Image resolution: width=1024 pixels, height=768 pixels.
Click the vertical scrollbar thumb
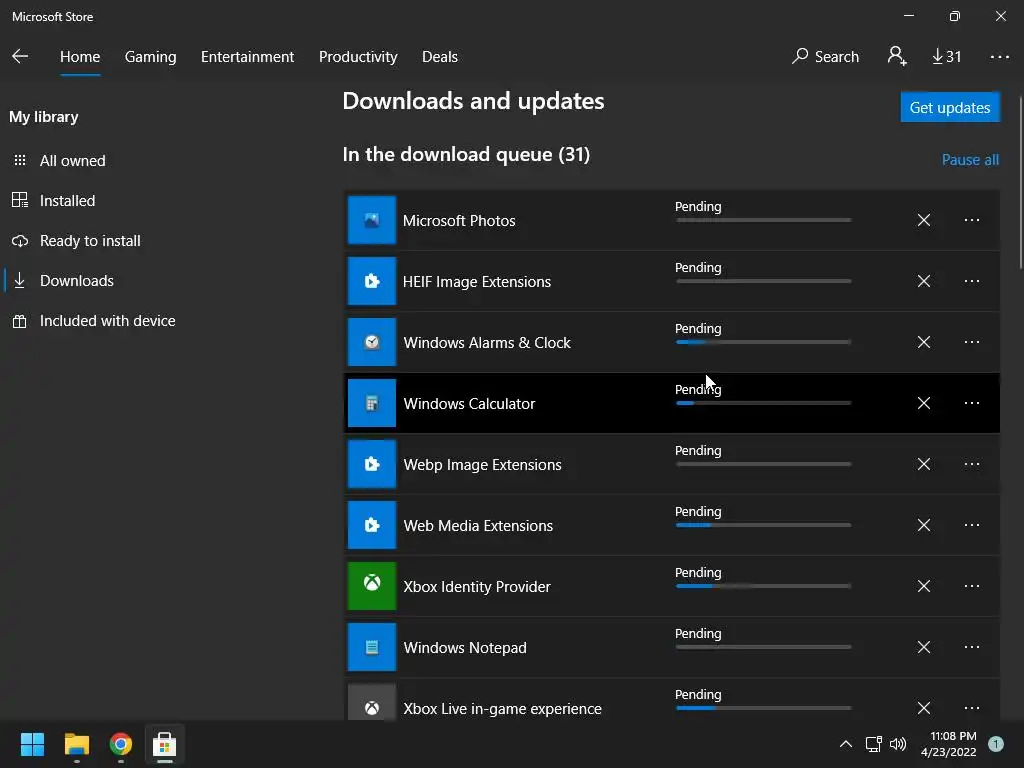1021,183
